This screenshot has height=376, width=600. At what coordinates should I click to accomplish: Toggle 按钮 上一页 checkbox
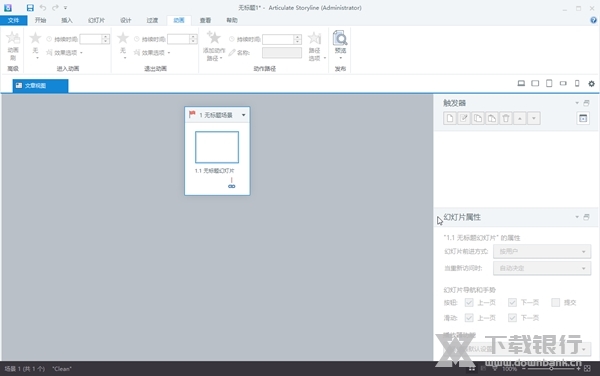click(x=469, y=303)
